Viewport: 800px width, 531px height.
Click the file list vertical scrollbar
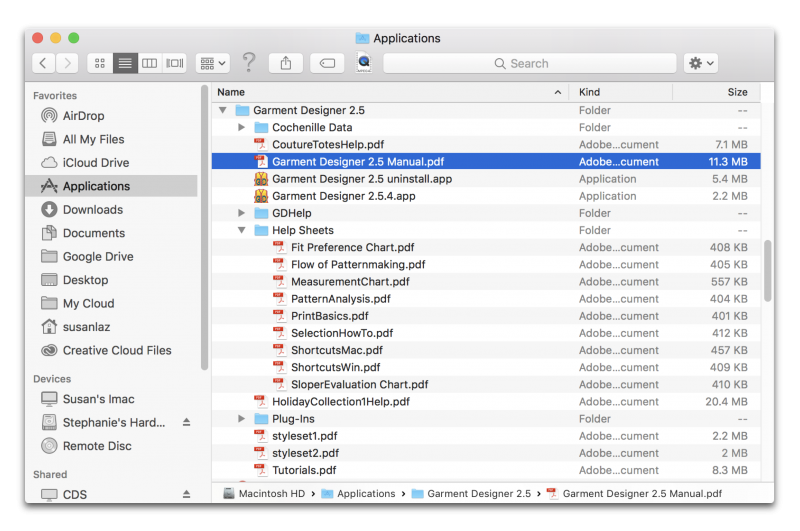click(x=767, y=270)
